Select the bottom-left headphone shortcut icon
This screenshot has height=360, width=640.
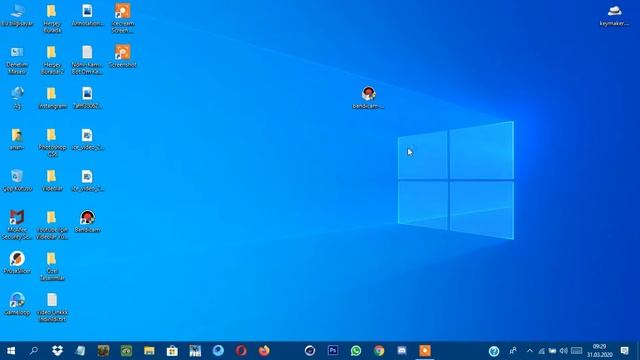17,304
